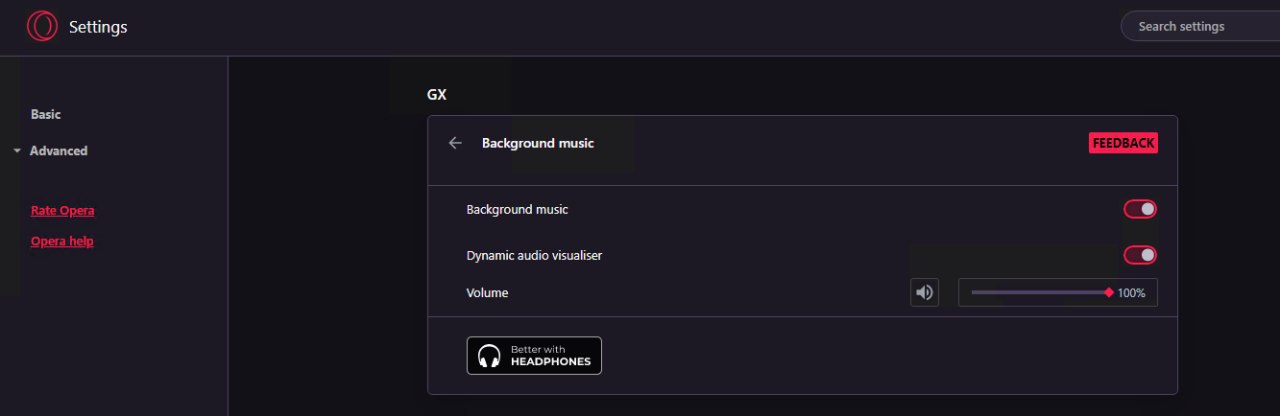The height and width of the screenshot is (416, 1280).
Task: Click the Opera GX logo icon
Action: [x=42, y=26]
